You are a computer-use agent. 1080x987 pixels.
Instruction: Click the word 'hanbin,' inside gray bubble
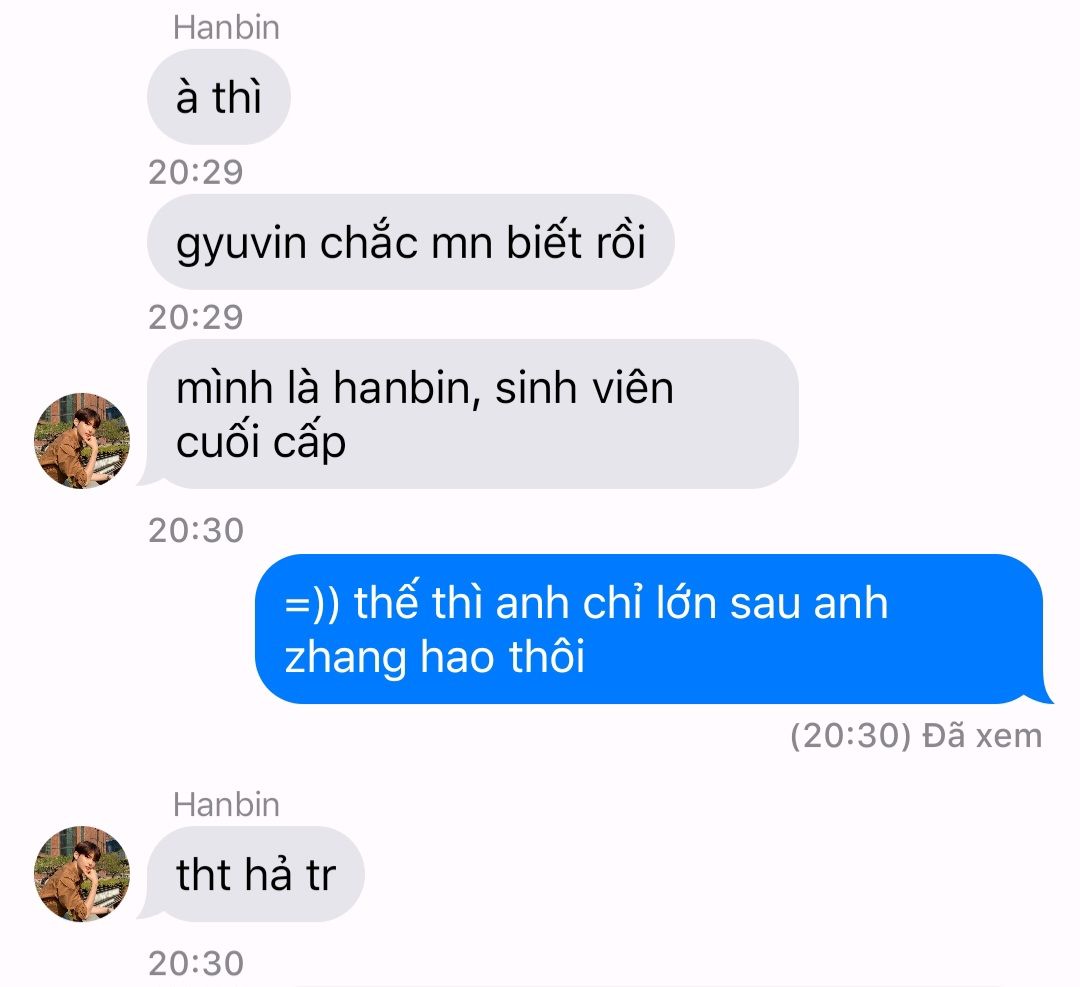tap(406, 388)
